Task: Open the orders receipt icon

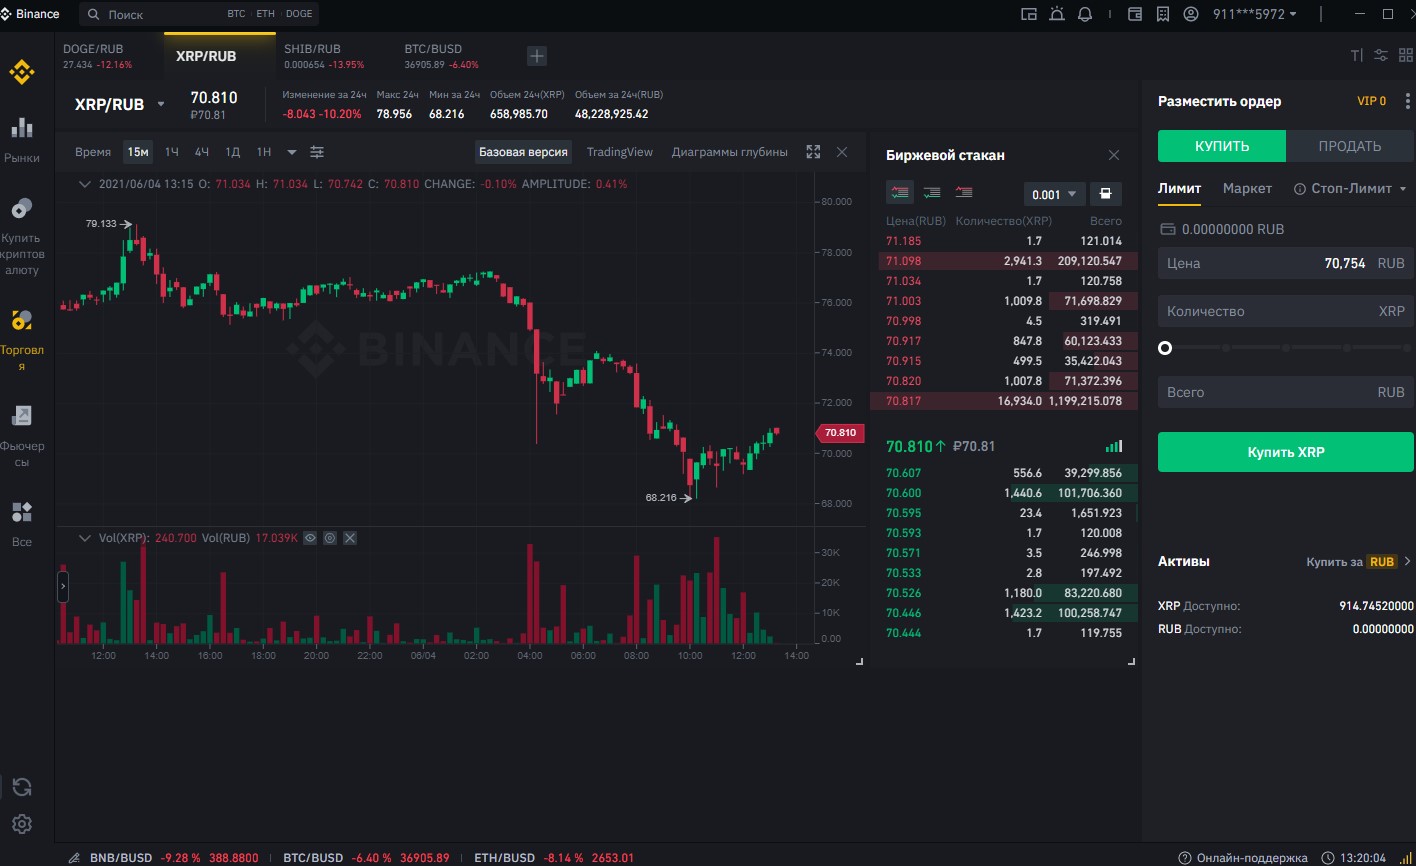Action: (x=1163, y=14)
